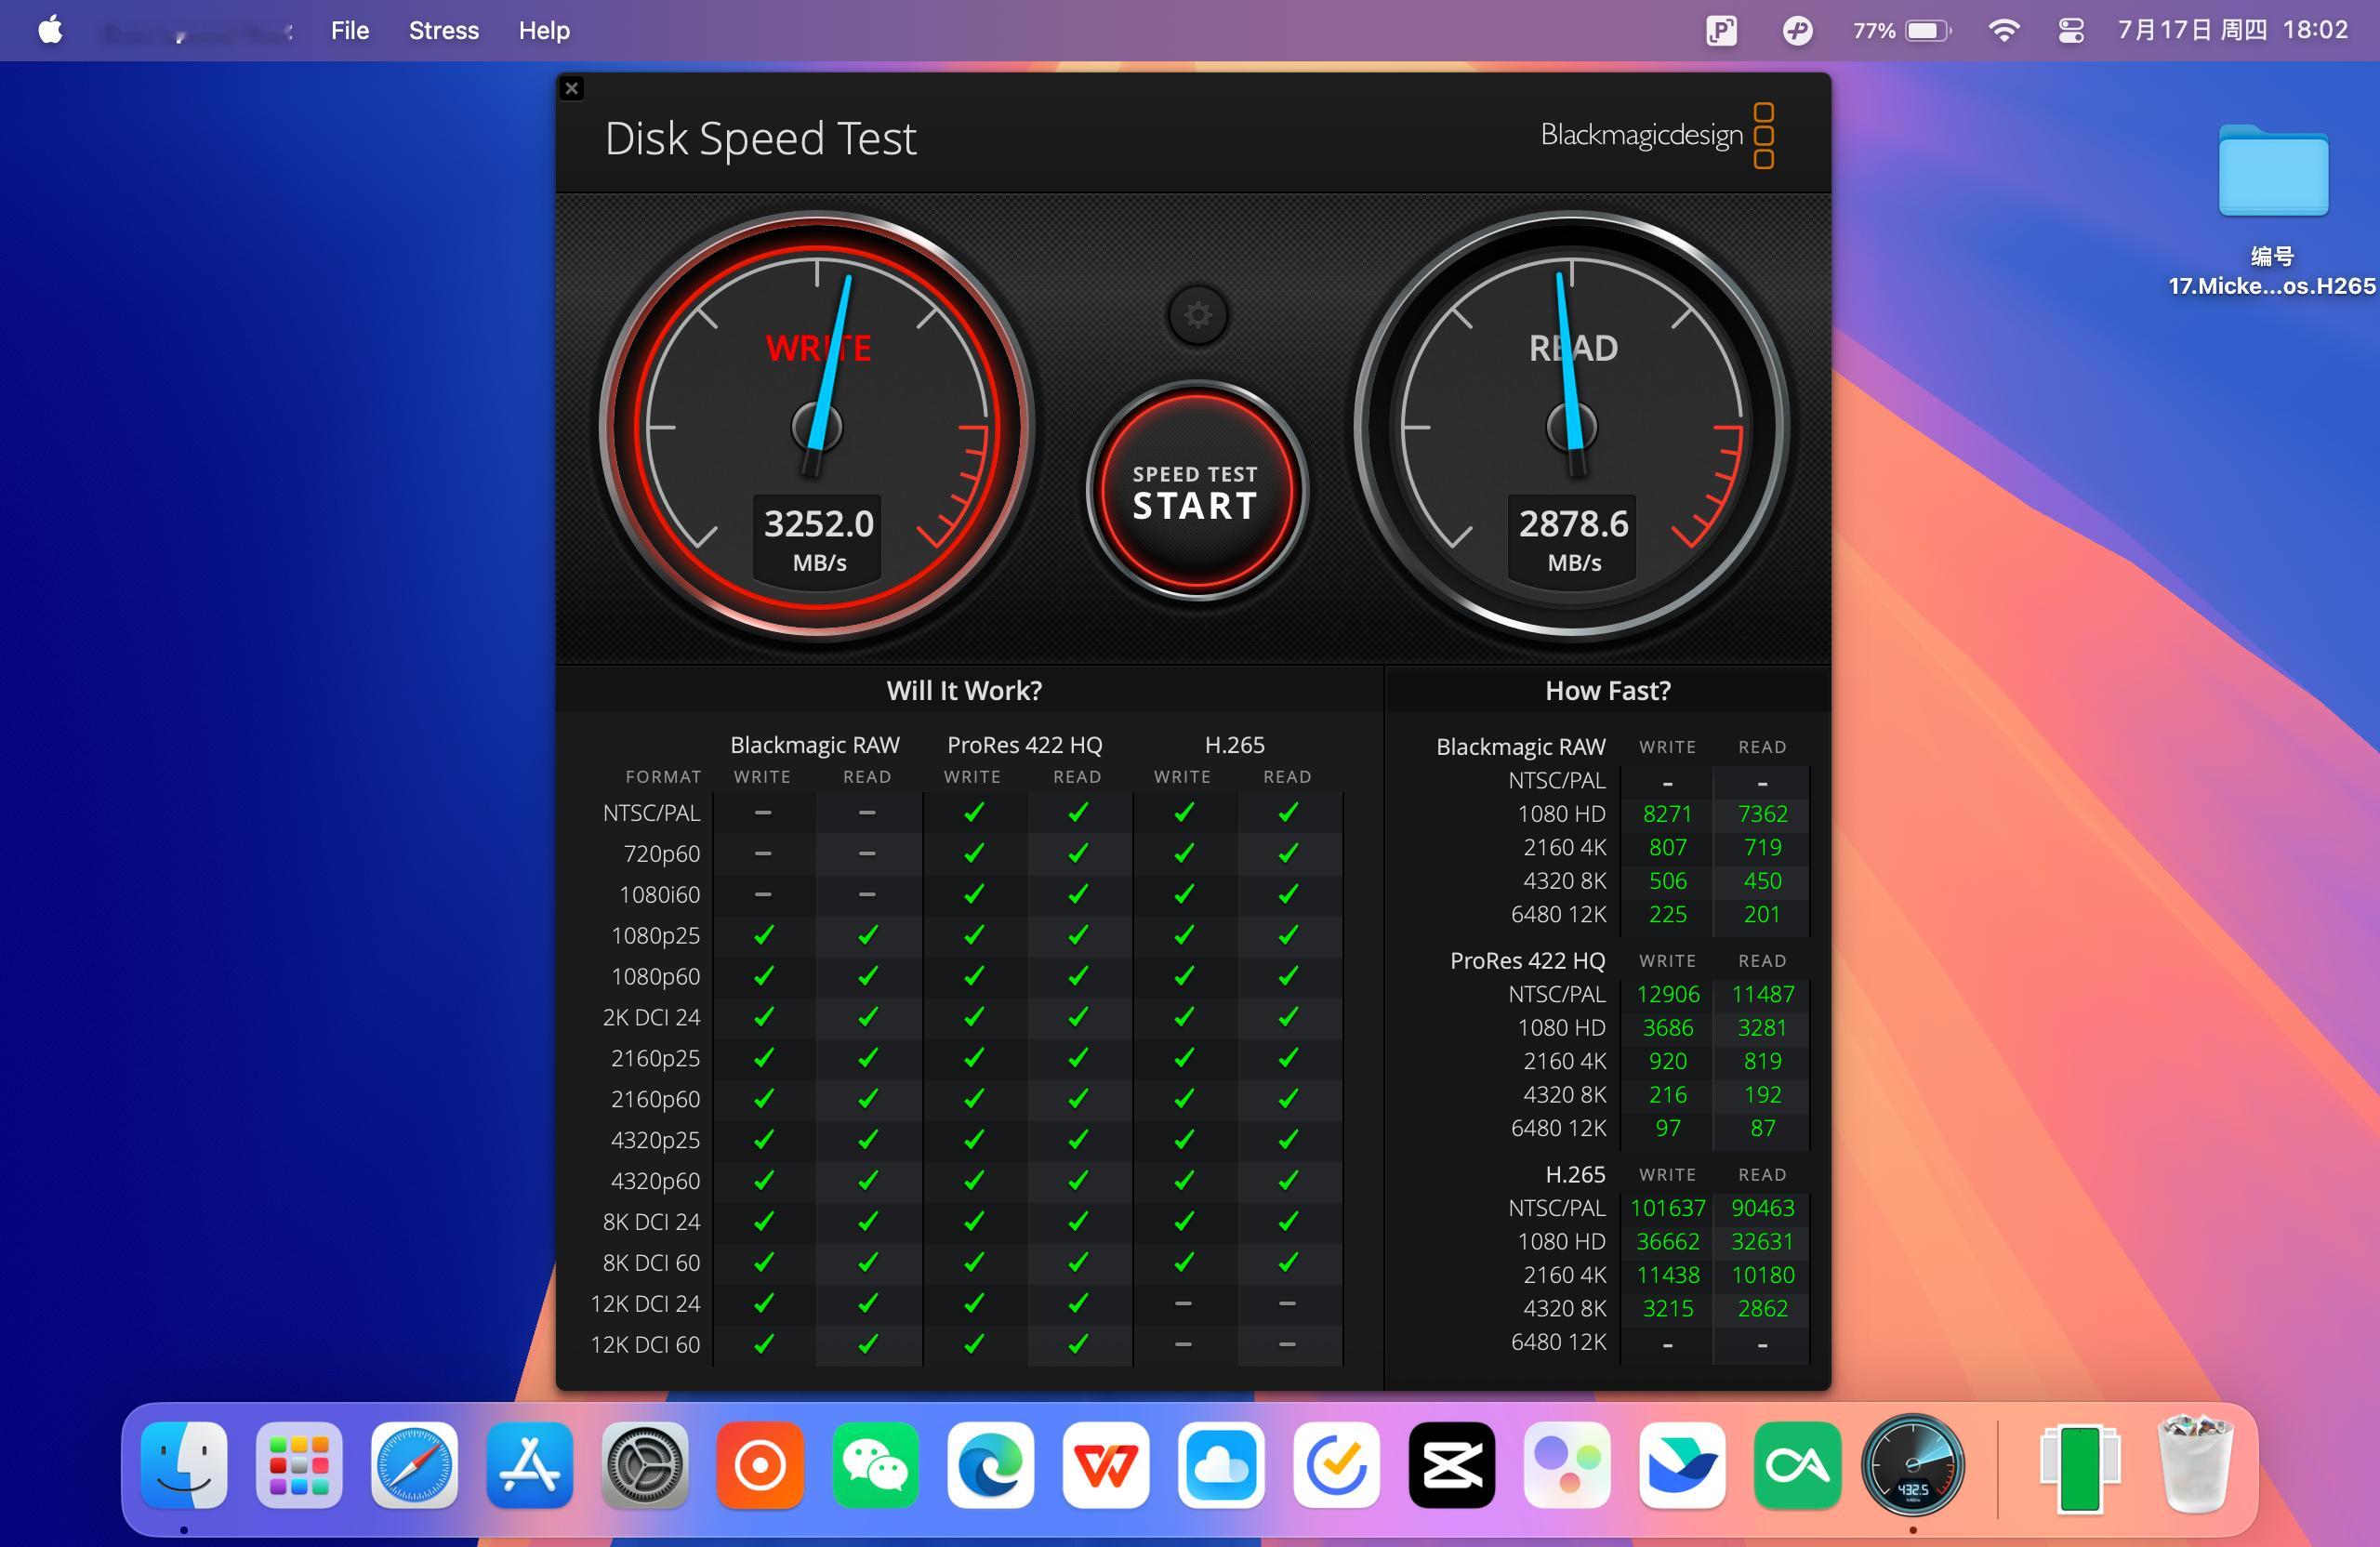
Task: Click the READ speed gauge
Action: point(1572,427)
